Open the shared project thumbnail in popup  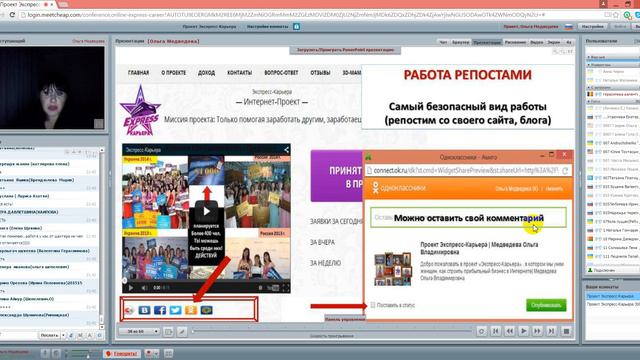tap(393, 269)
